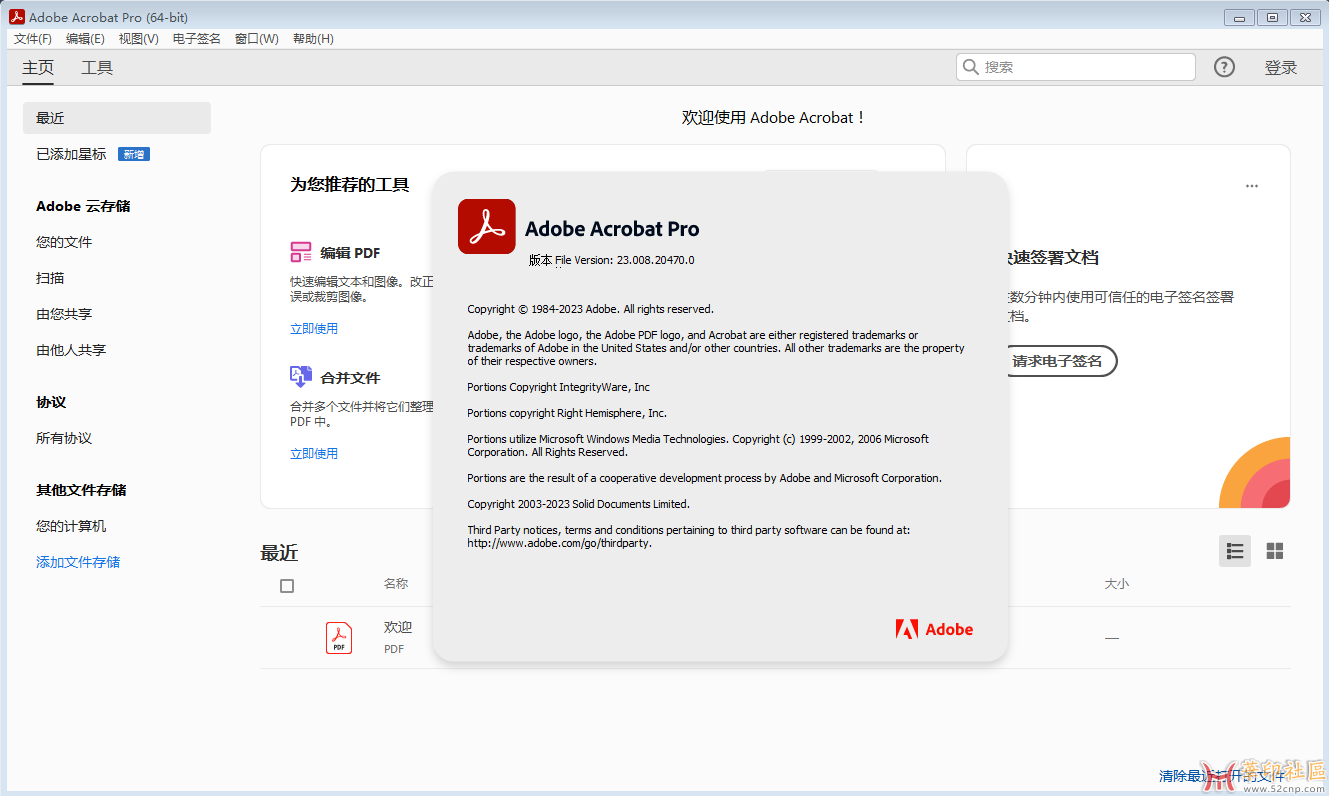This screenshot has width=1329, height=796.
Task: Click the Acrobat icon in the title bar
Action: pyautogui.click(x=17, y=17)
